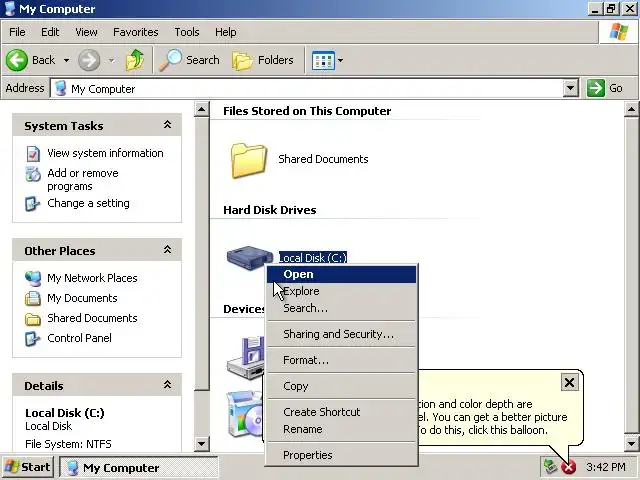
Task: Open the Views dropdown arrow
Action: [x=340, y=60]
